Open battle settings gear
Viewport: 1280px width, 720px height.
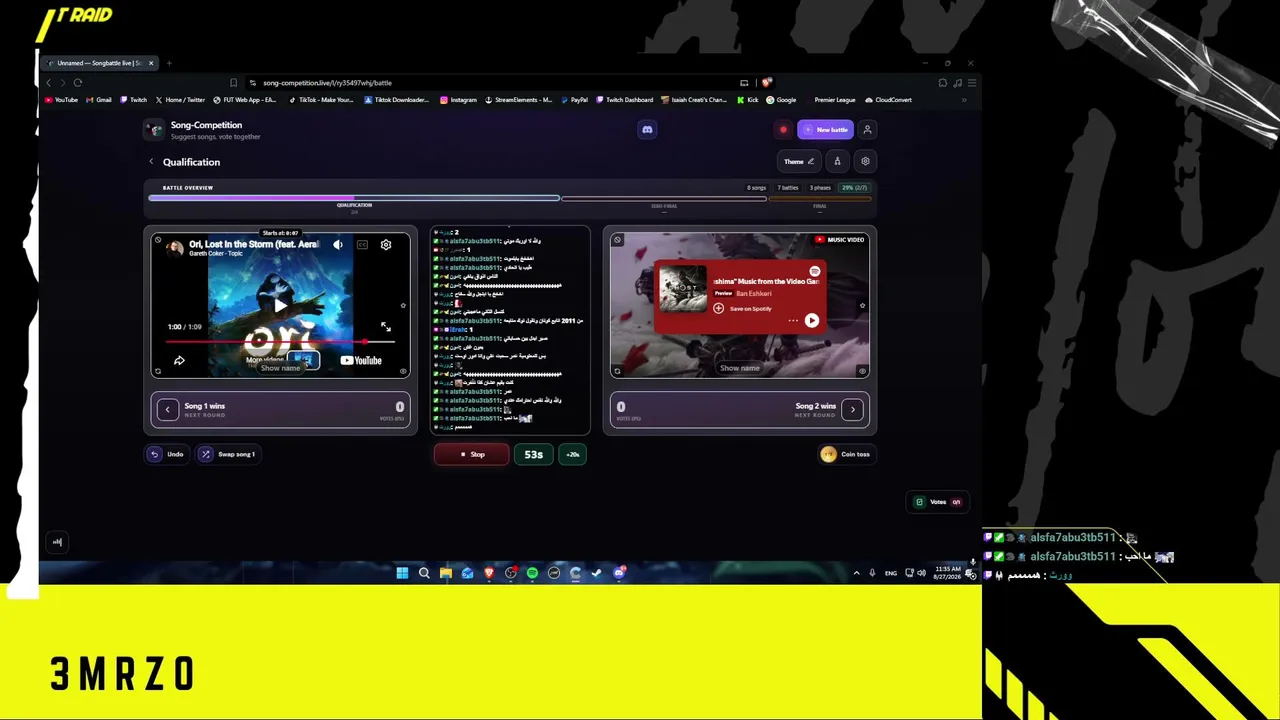865,161
